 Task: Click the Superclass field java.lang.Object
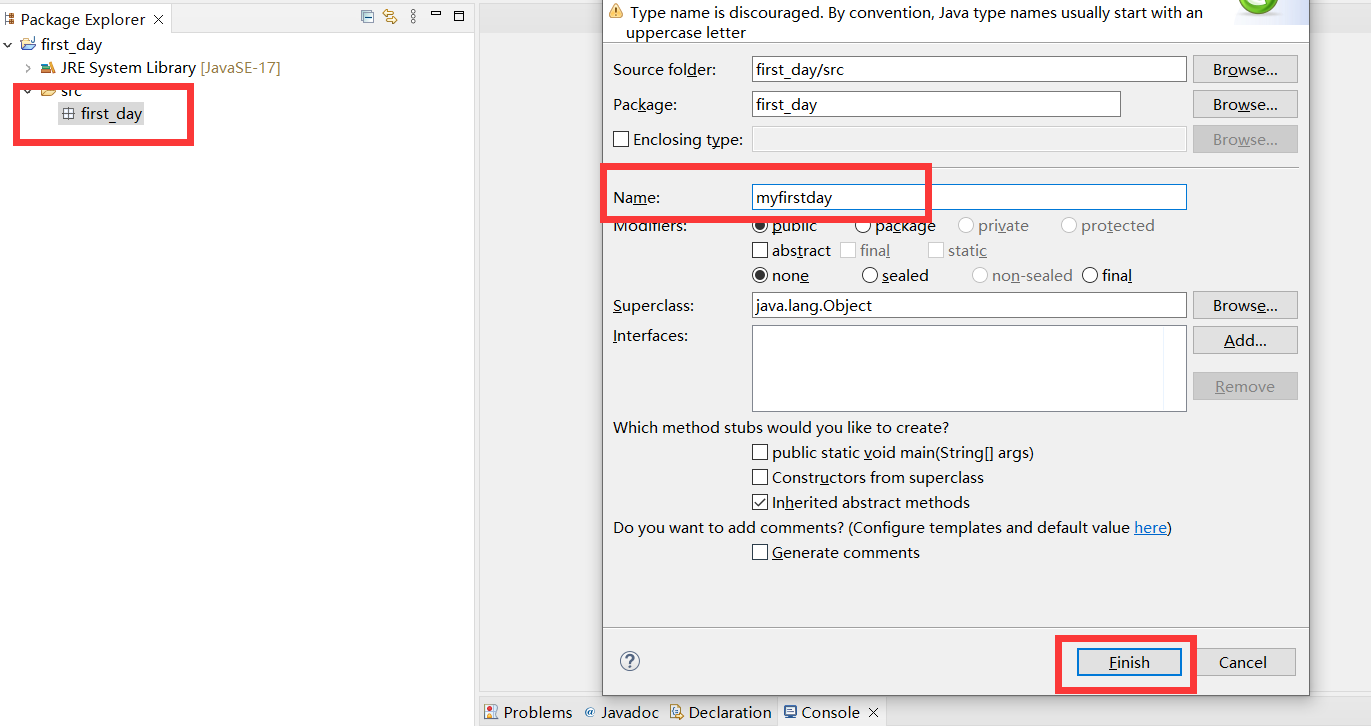point(969,305)
